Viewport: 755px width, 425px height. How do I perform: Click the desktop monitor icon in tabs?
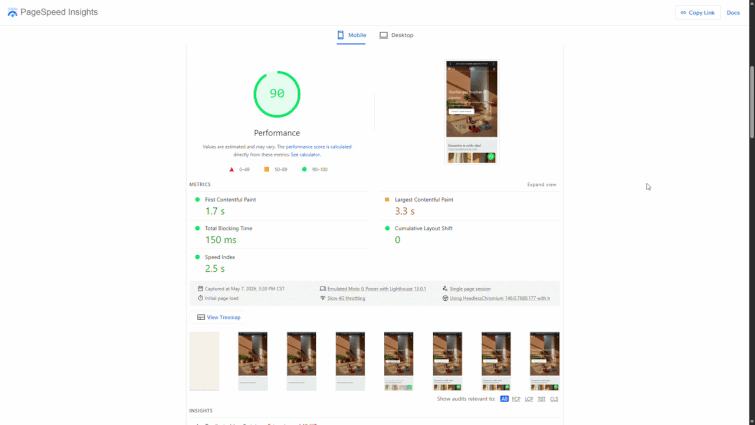tap(383, 35)
